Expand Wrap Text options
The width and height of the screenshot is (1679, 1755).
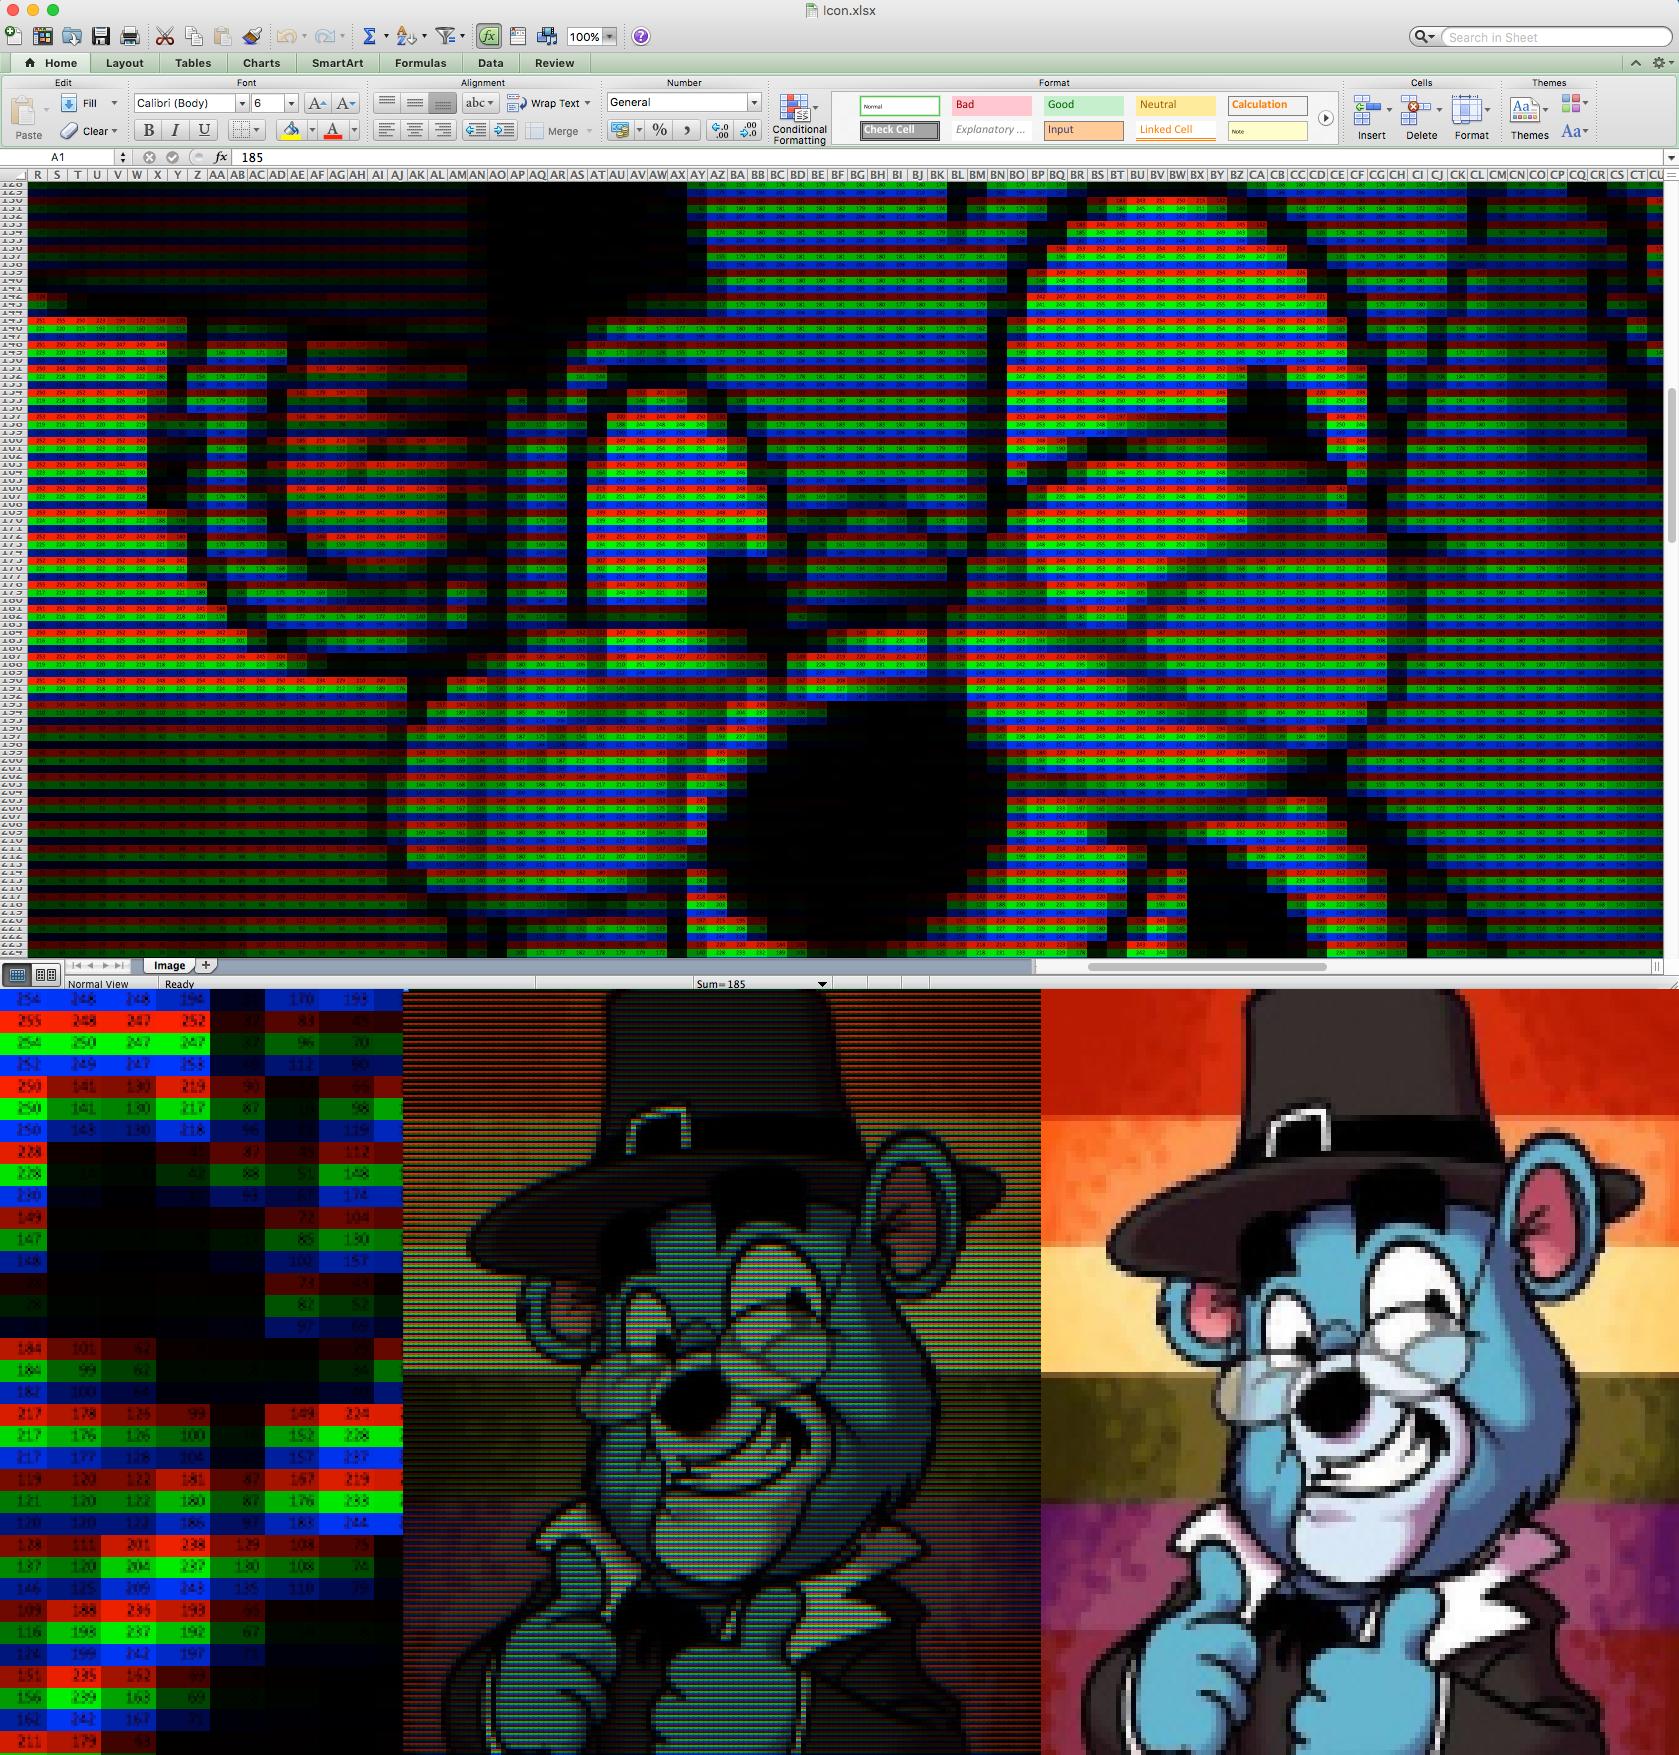click(587, 103)
